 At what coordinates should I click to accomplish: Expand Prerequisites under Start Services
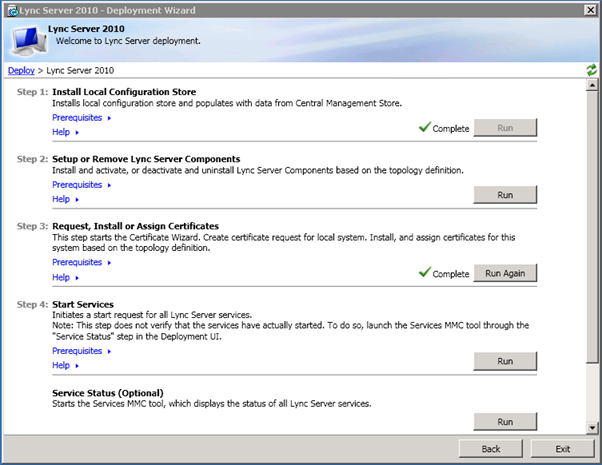tap(80, 351)
